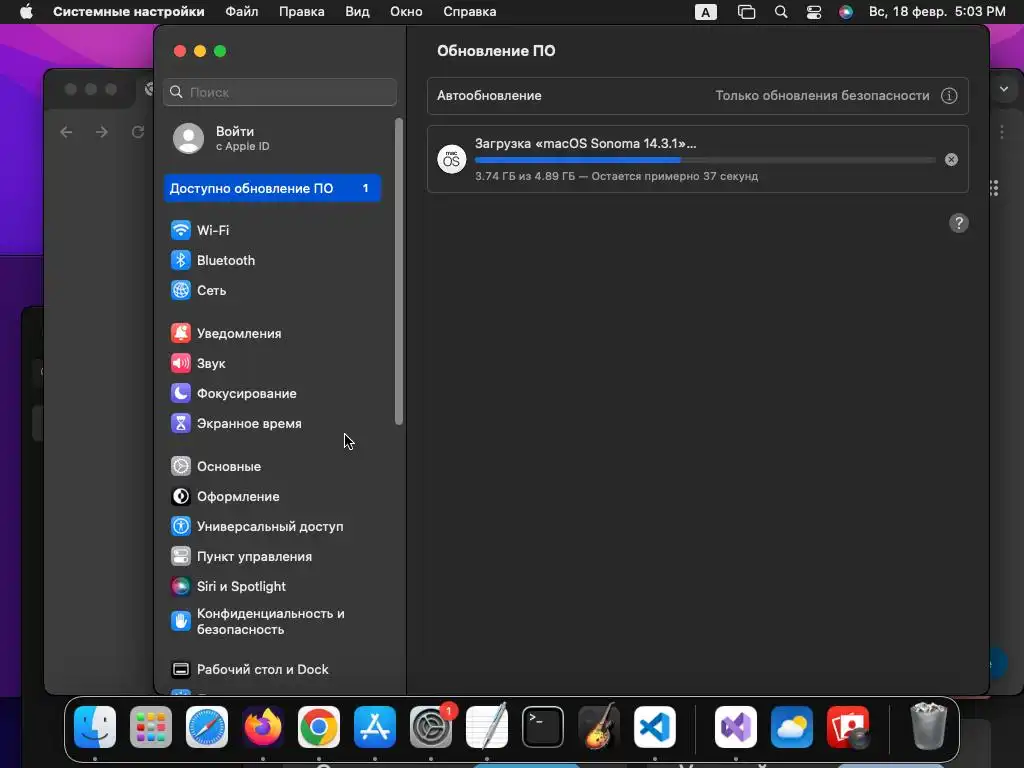1024x768 pixels.
Task: Open Visual Studio Code in Dock
Action: pyautogui.click(x=655, y=727)
